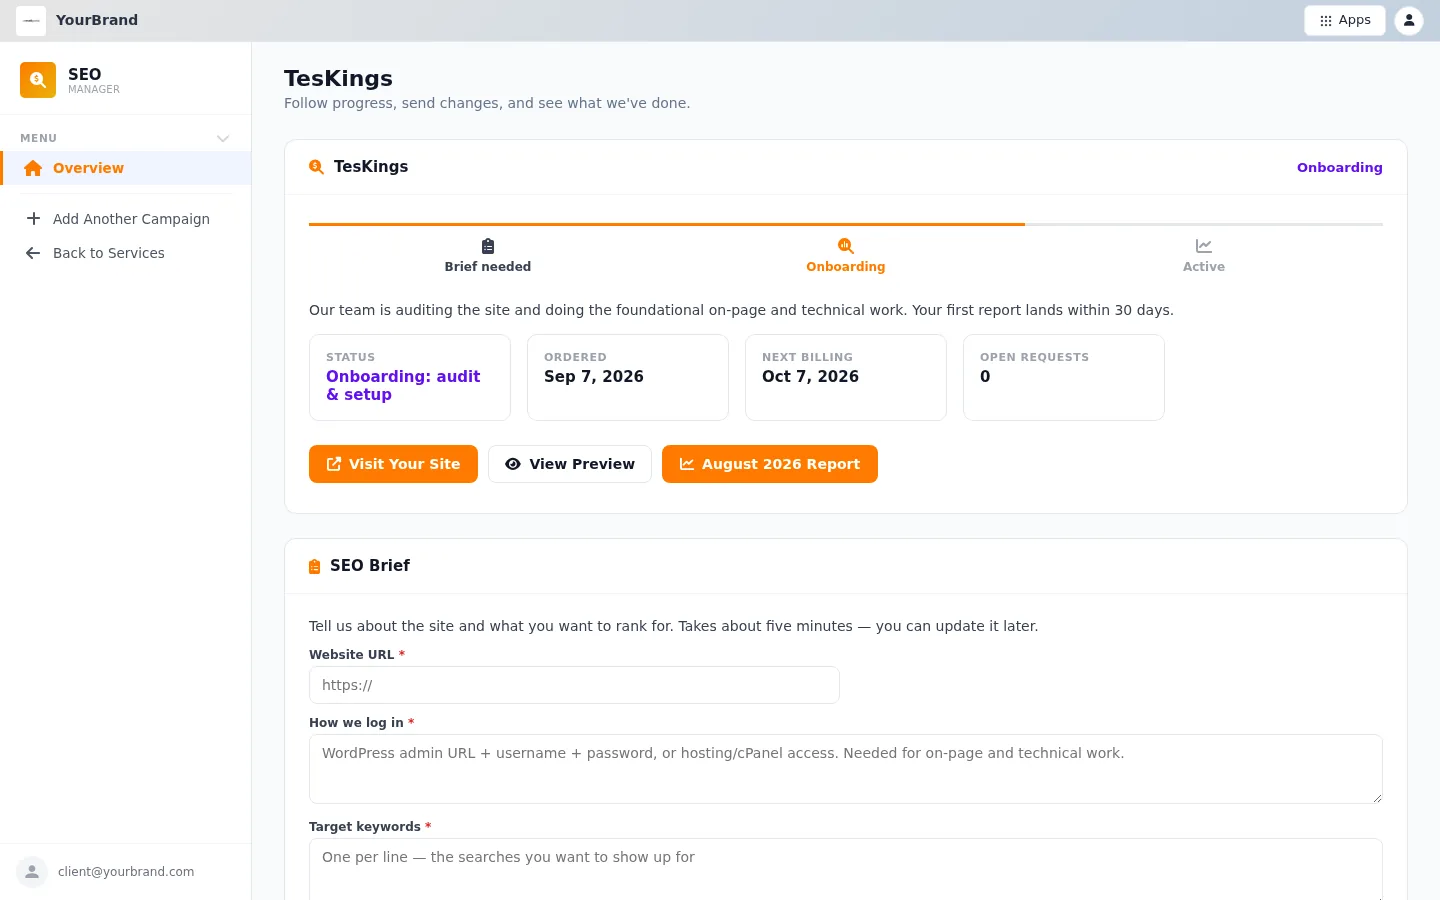This screenshot has height=900, width=1440.
Task: Click the SEO Brief clipboard icon
Action: point(315,567)
